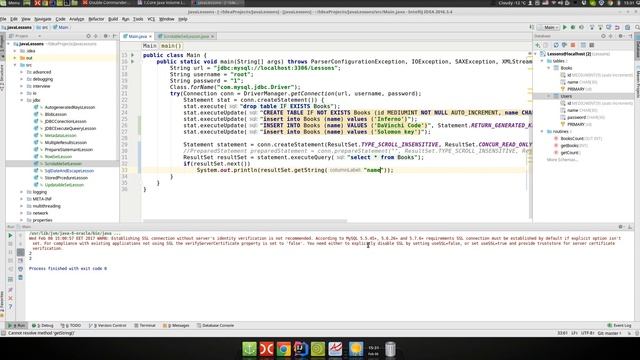Select the Users table in Database tree
640x360 pixels.
point(566,96)
